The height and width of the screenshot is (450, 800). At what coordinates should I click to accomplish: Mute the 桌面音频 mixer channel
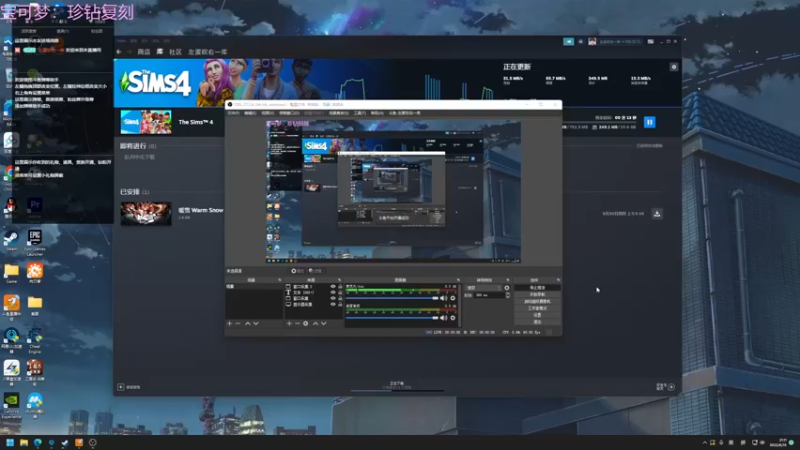pyautogui.click(x=444, y=318)
